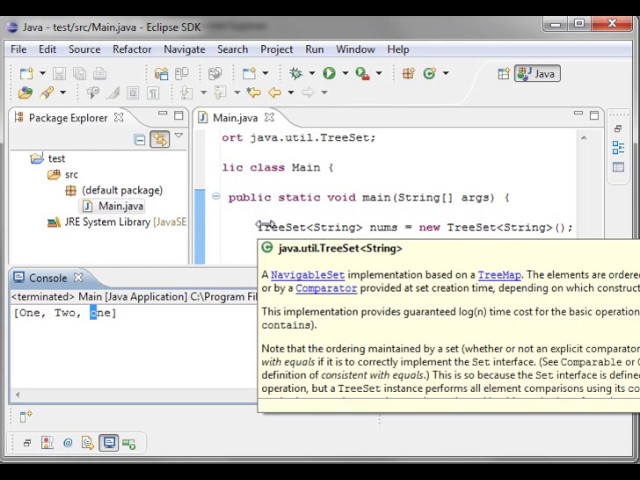Select the JRE System Library node
The image size is (640, 480).
coord(117,222)
